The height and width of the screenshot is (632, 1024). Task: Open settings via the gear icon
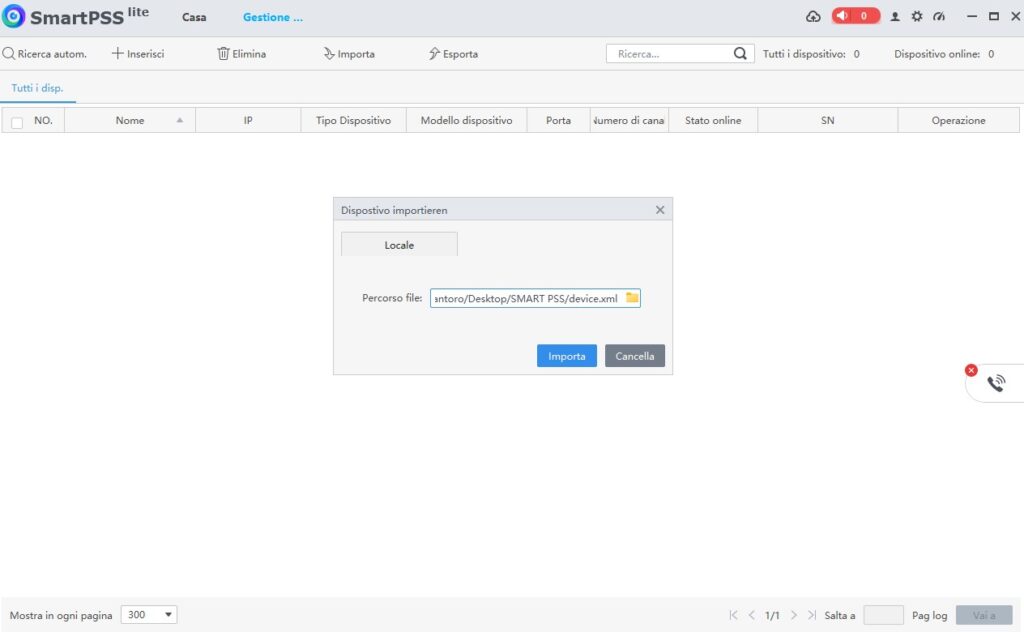916,17
